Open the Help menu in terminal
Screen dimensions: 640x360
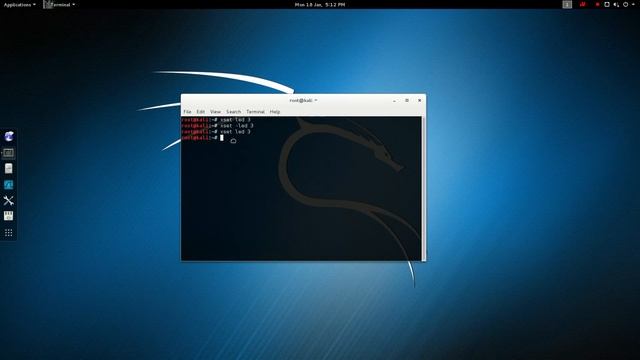[275, 111]
